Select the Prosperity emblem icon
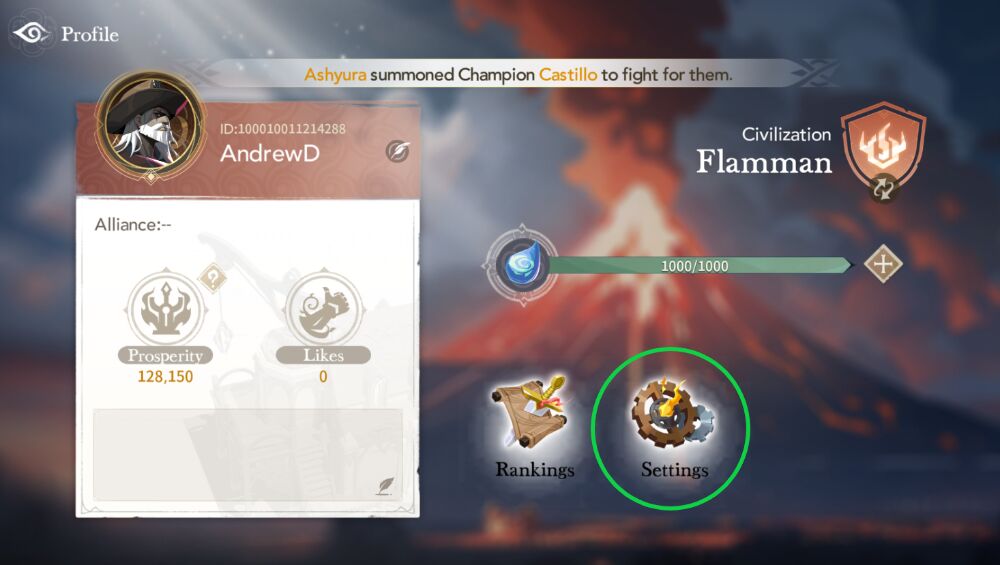 click(x=166, y=309)
